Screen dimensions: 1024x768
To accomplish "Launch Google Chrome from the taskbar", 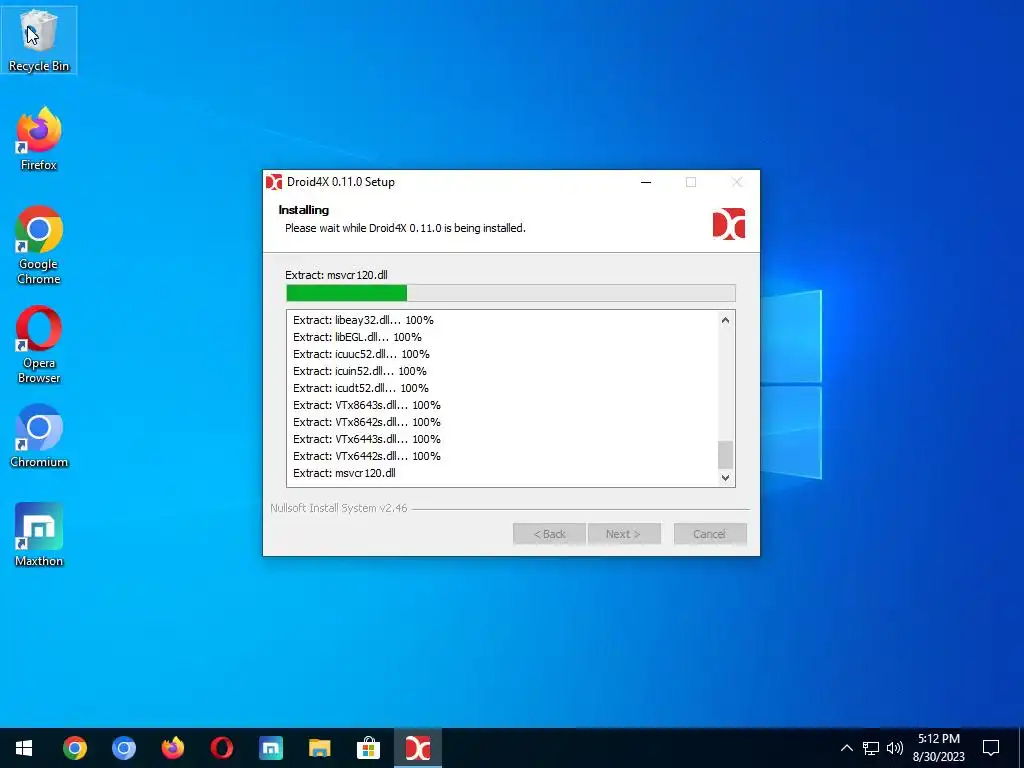I will [74, 748].
